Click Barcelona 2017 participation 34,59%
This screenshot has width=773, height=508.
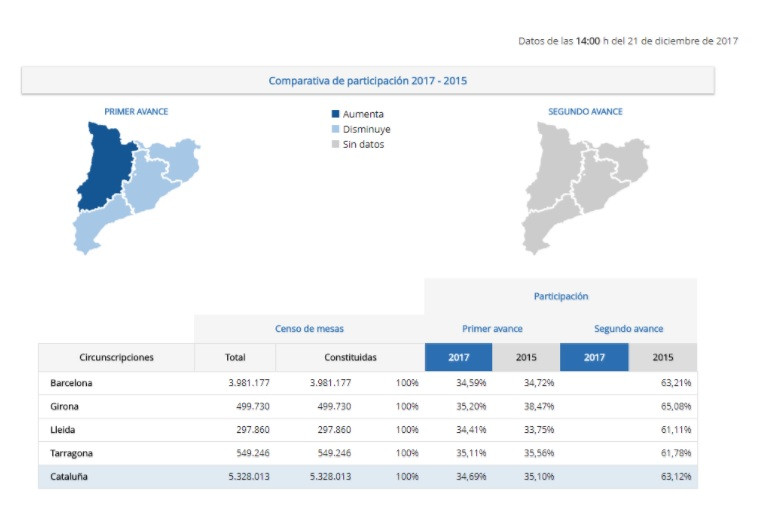[x=471, y=383]
